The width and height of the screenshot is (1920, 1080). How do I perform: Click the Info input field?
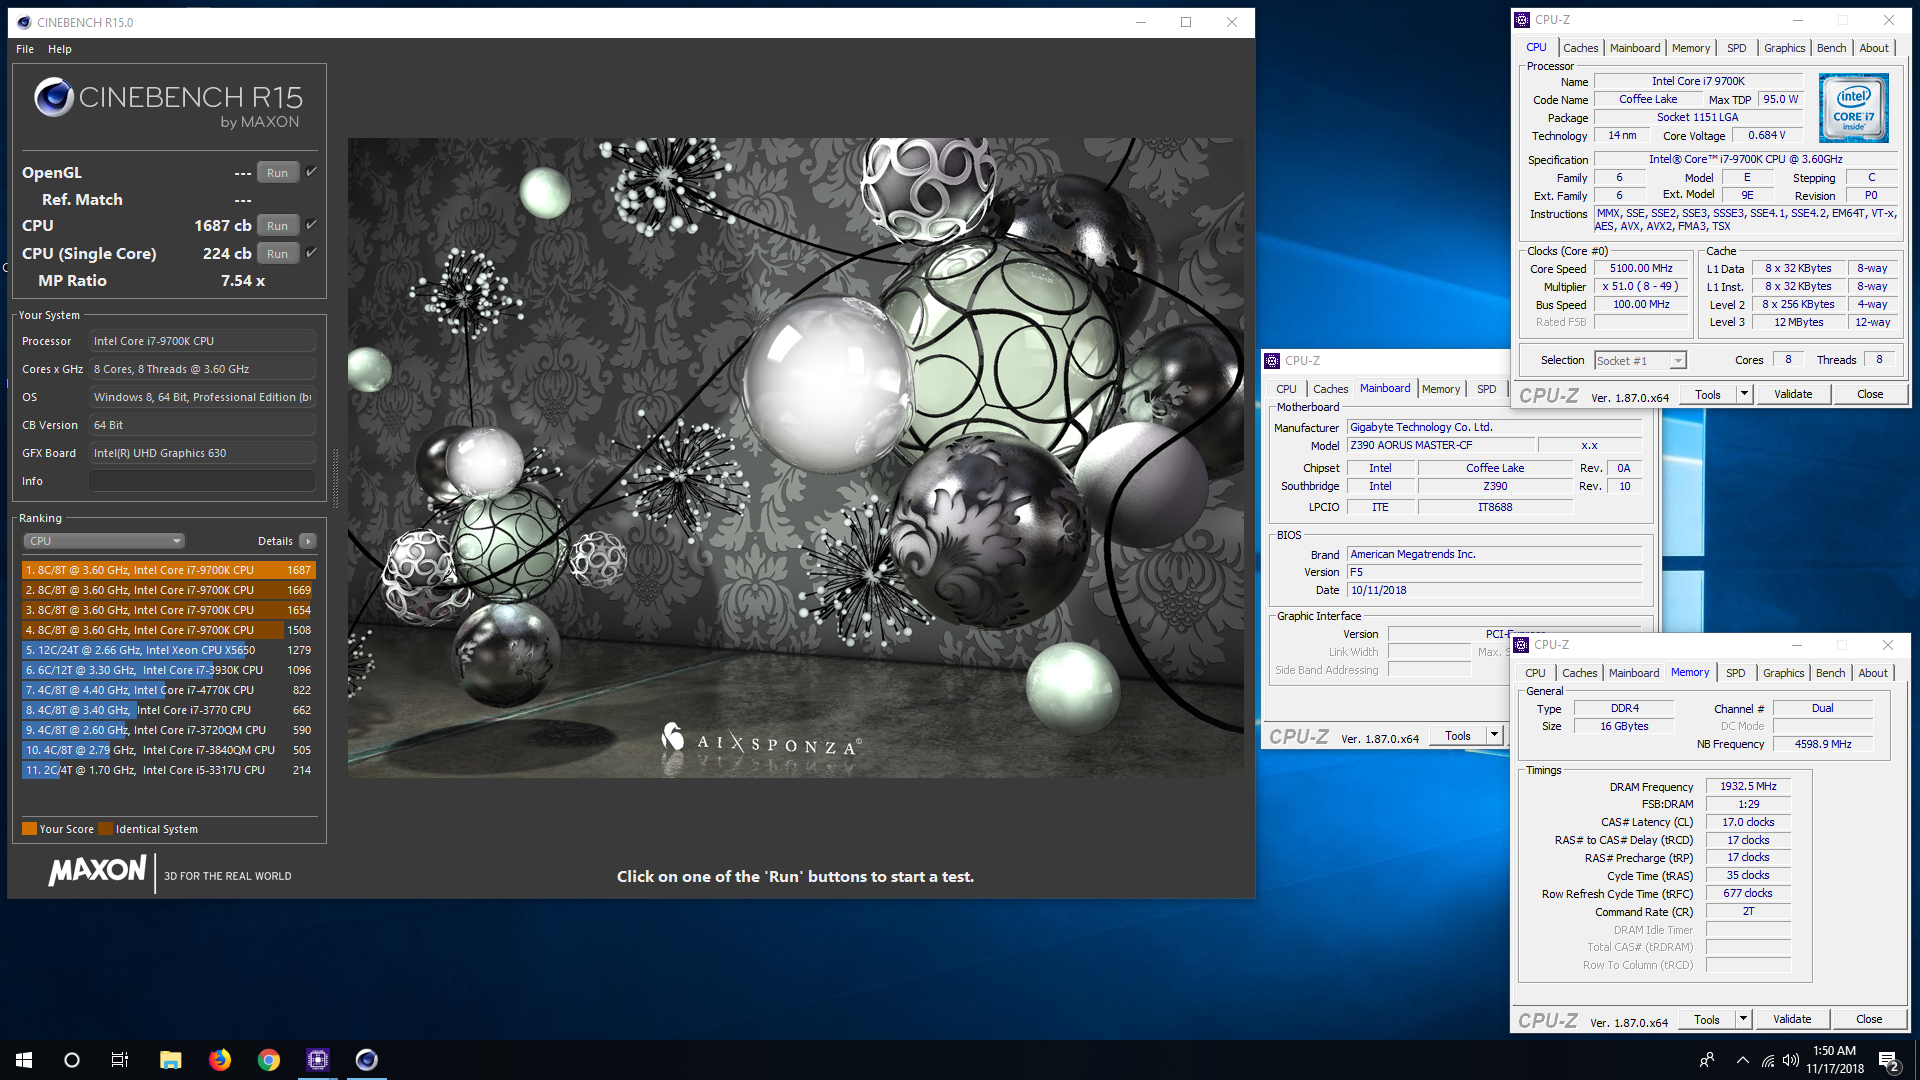tap(203, 481)
